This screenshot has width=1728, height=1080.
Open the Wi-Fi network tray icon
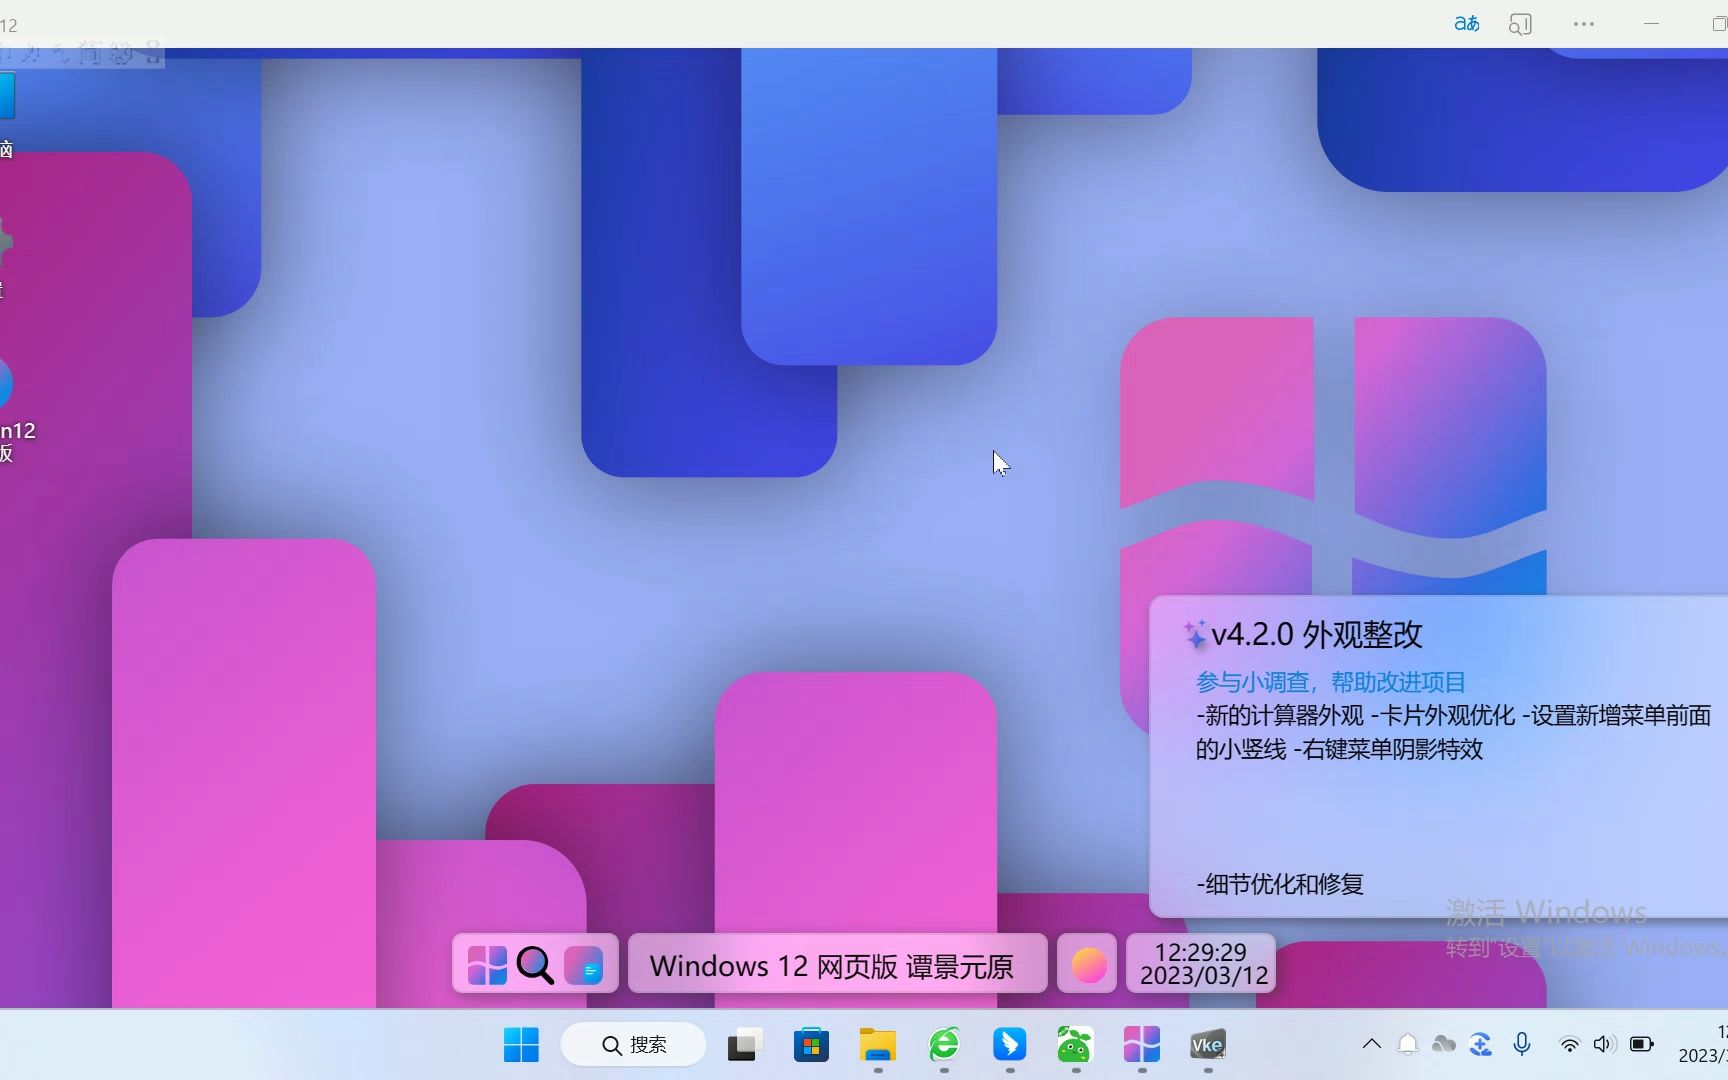tap(1570, 1045)
